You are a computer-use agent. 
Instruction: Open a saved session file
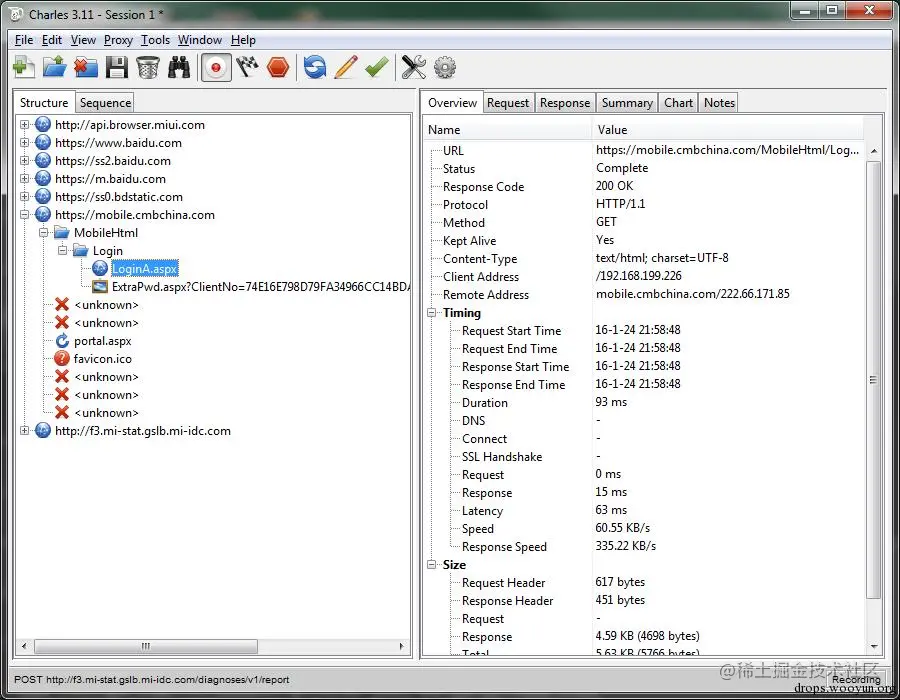[x=55, y=67]
